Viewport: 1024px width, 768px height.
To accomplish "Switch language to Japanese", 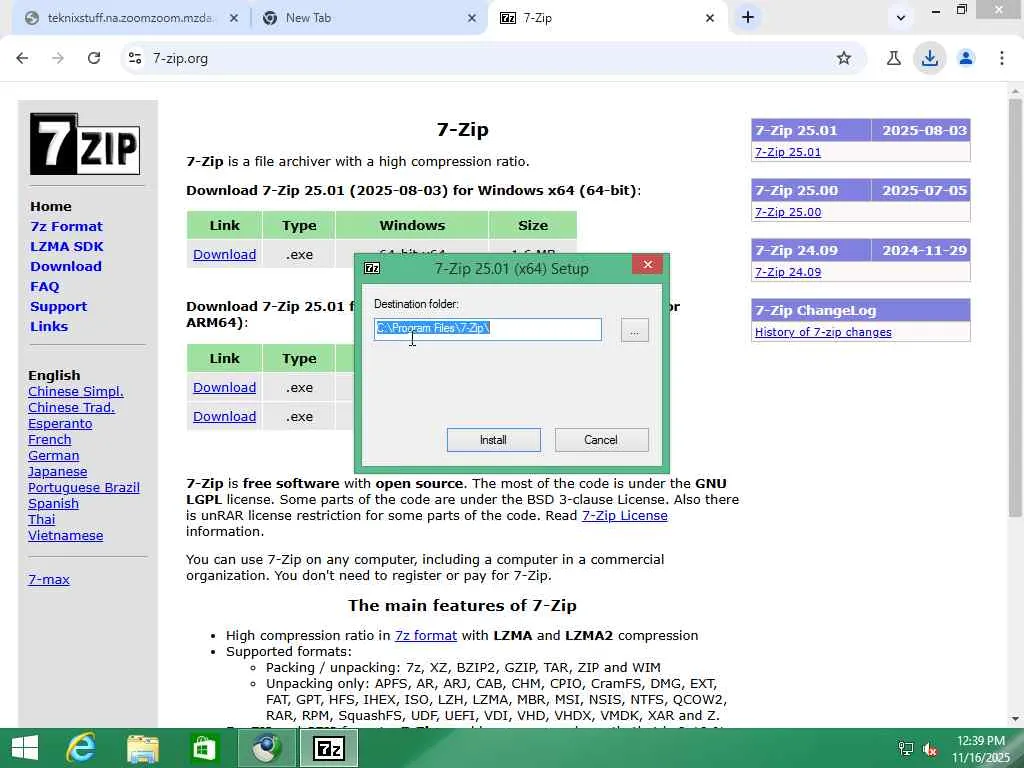I will coord(57,472).
